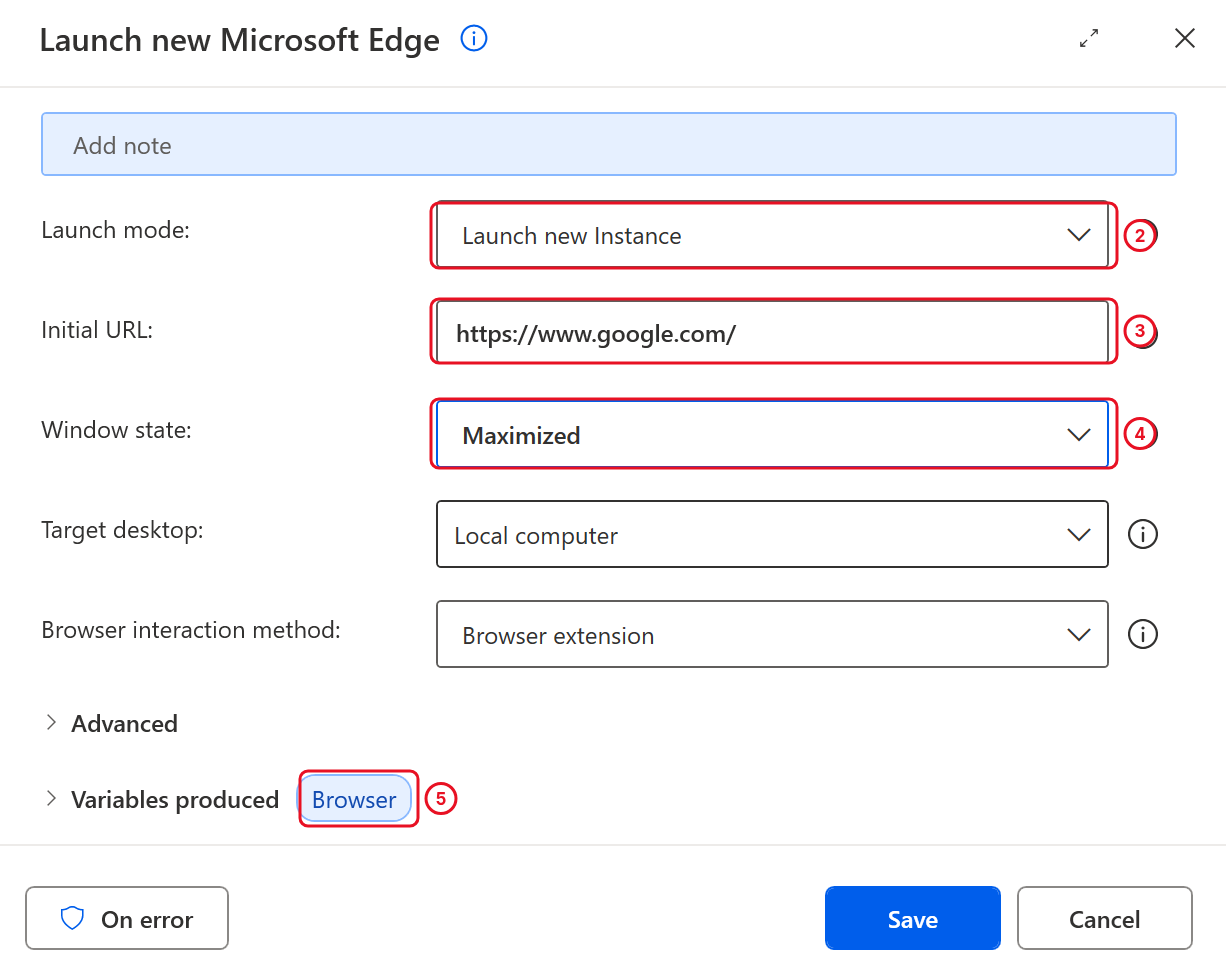1226x962 pixels.
Task: Close the Launch new Microsoft Edge dialog
Action: 1185,39
